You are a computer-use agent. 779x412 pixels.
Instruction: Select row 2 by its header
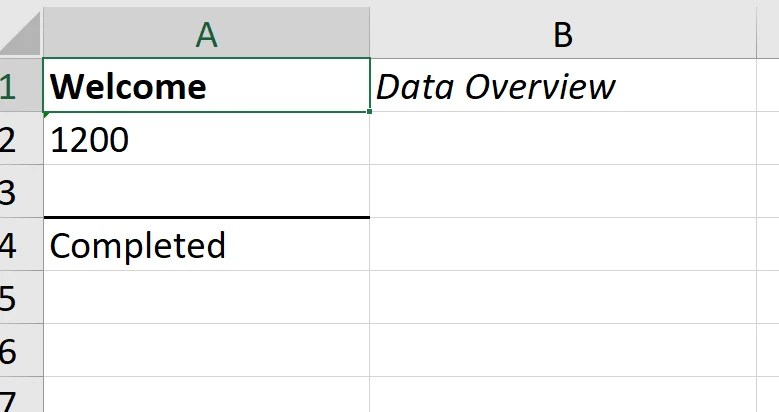(x=10, y=140)
